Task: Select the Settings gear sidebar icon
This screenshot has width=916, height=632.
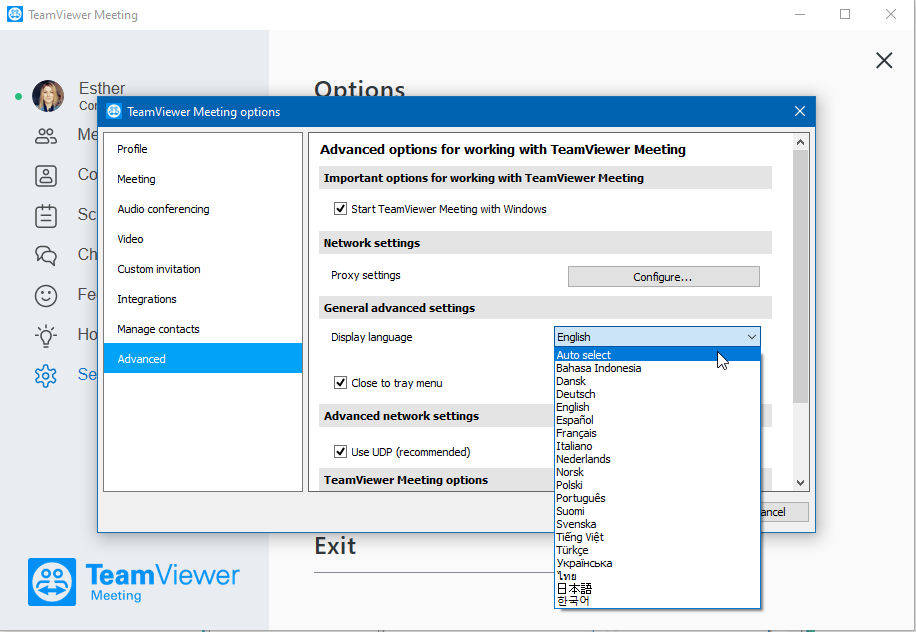Action: pyautogui.click(x=46, y=376)
